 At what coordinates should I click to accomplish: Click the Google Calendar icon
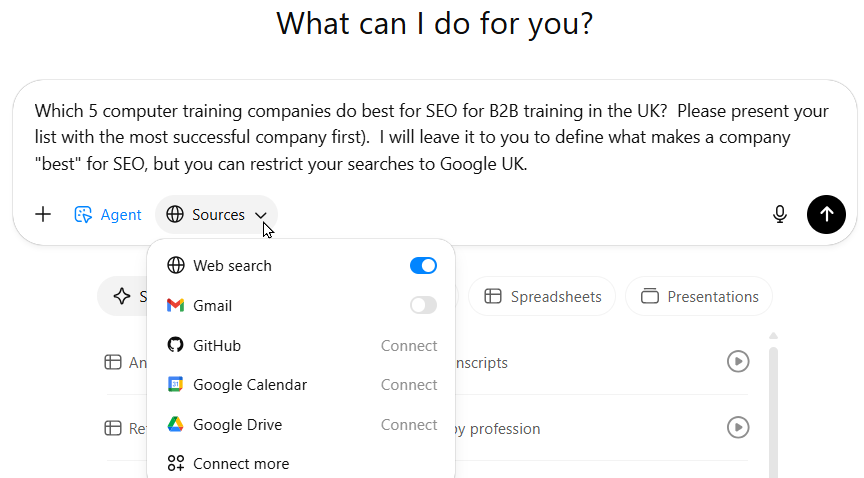click(176, 385)
